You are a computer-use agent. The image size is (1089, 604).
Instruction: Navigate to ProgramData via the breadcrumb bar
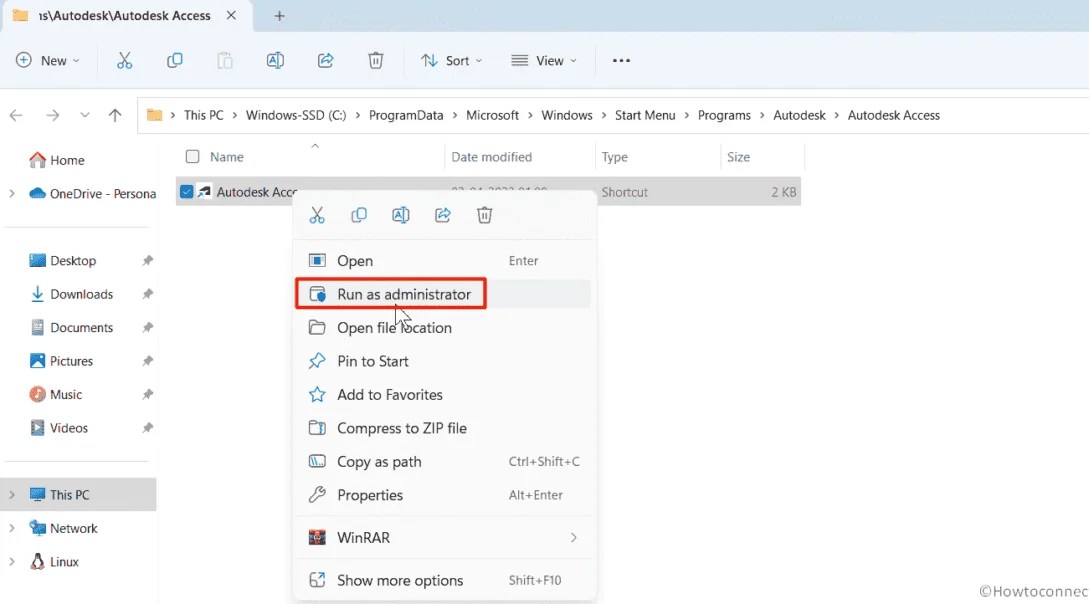tap(406, 115)
